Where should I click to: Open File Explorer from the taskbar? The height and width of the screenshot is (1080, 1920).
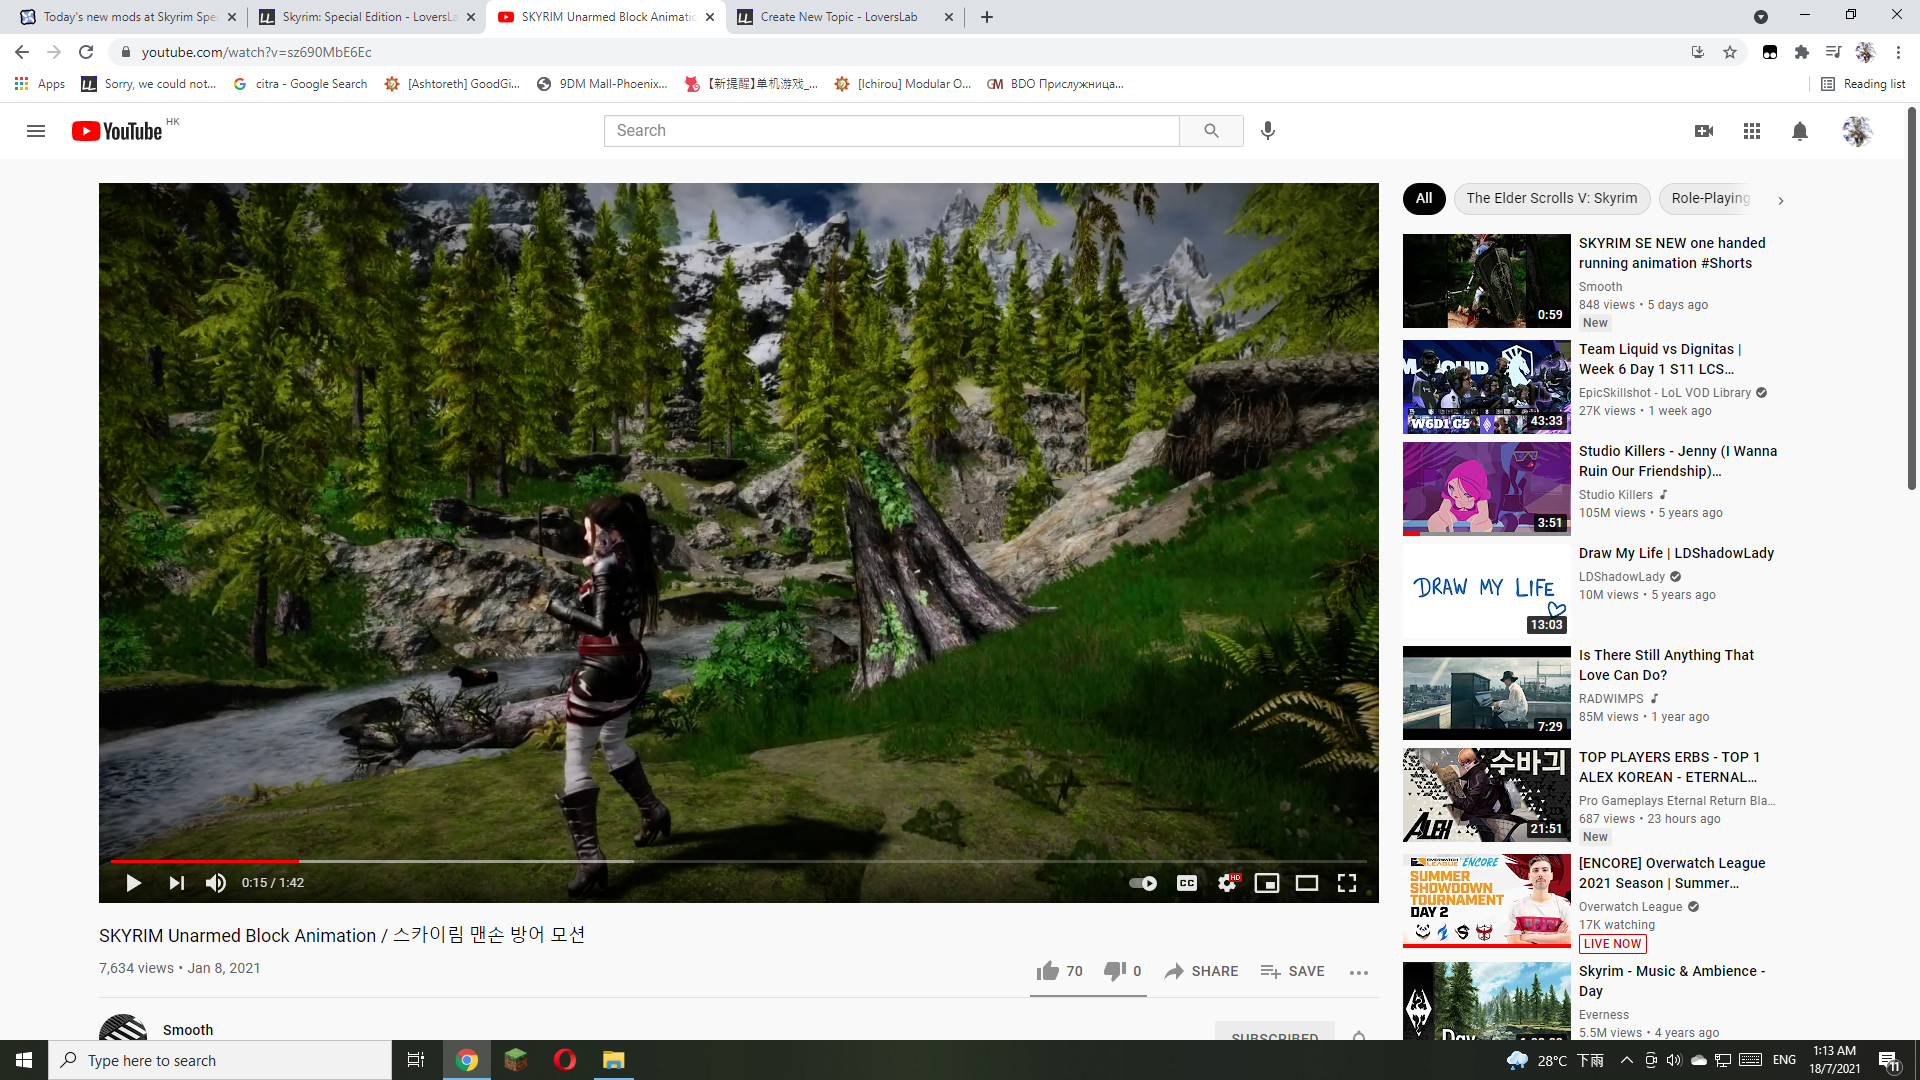click(x=614, y=1060)
